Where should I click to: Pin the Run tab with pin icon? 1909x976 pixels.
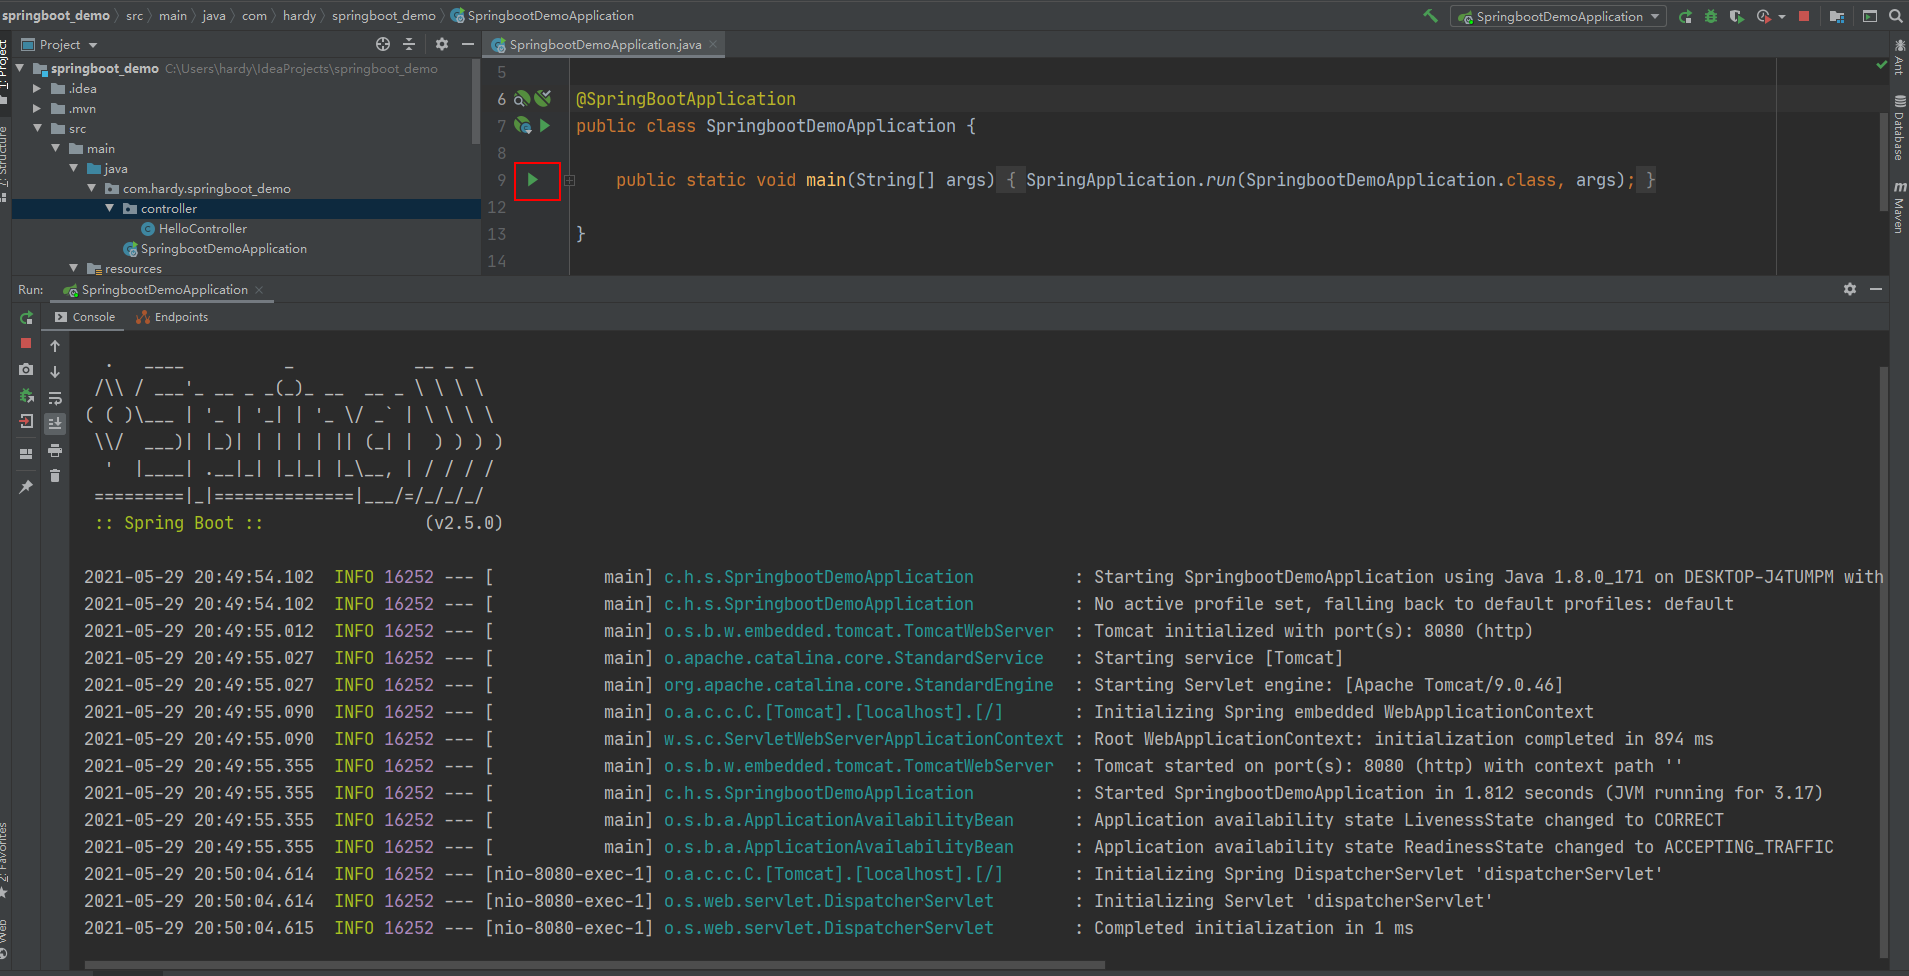[26, 487]
